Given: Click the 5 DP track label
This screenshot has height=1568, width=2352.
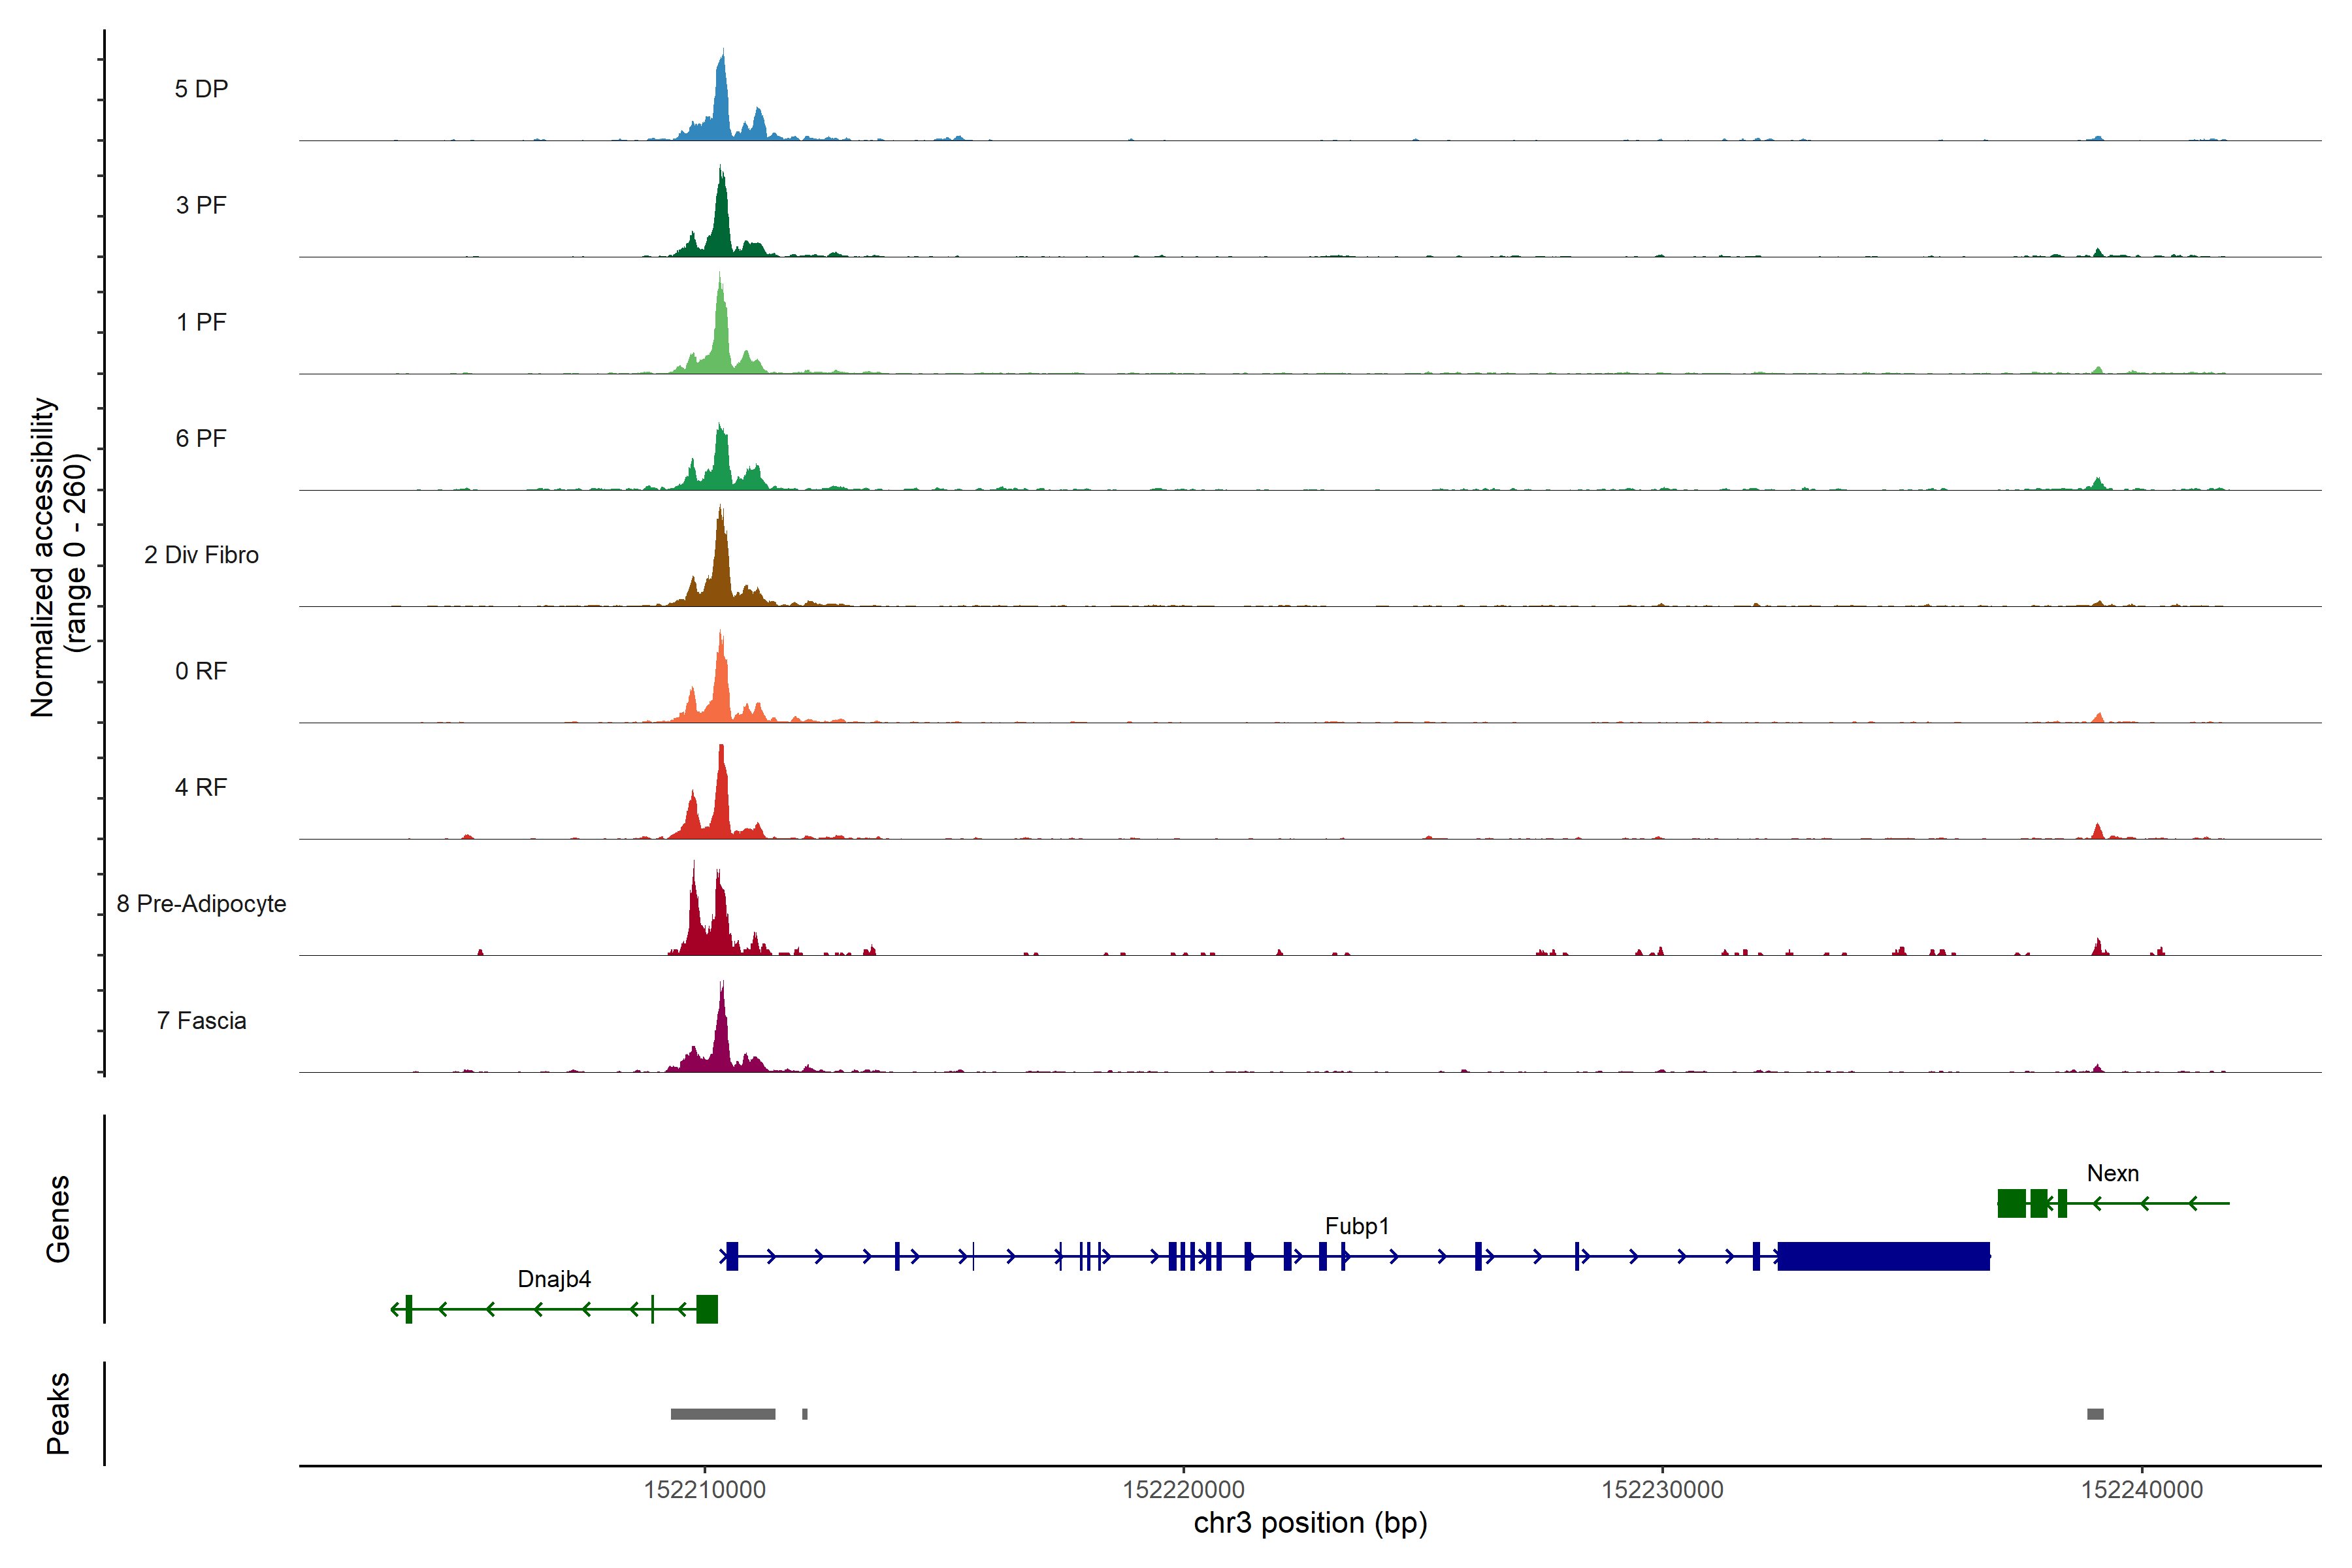Looking at the screenshot, I should pyautogui.click(x=201, y=89).
